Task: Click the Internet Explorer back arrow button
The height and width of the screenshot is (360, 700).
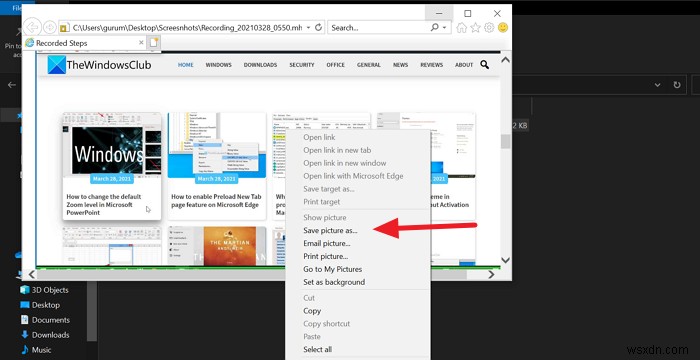Action: (33, 27)
